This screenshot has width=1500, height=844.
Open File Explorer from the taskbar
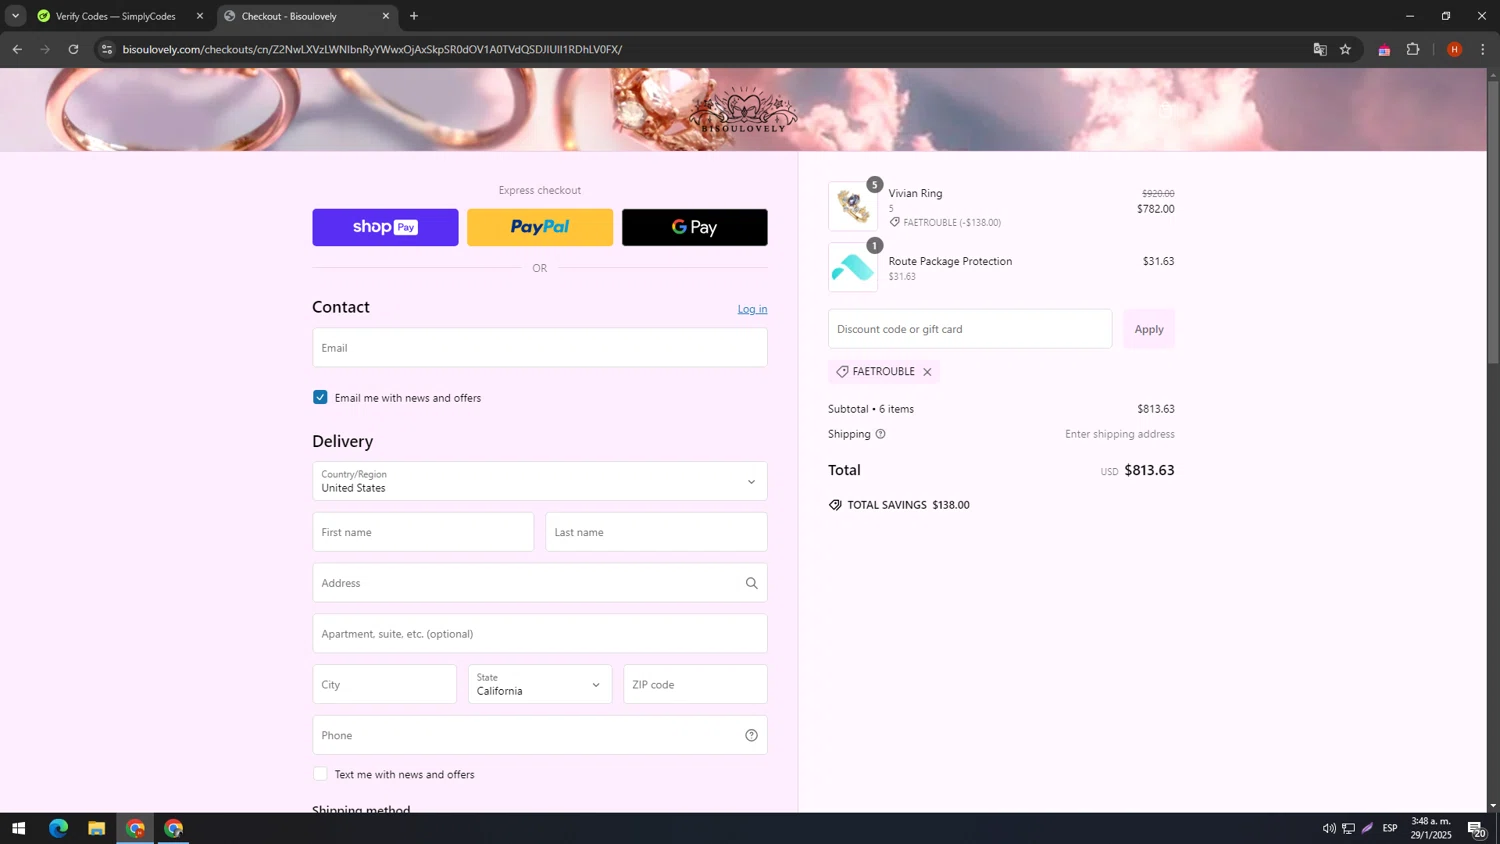(97, 828)
